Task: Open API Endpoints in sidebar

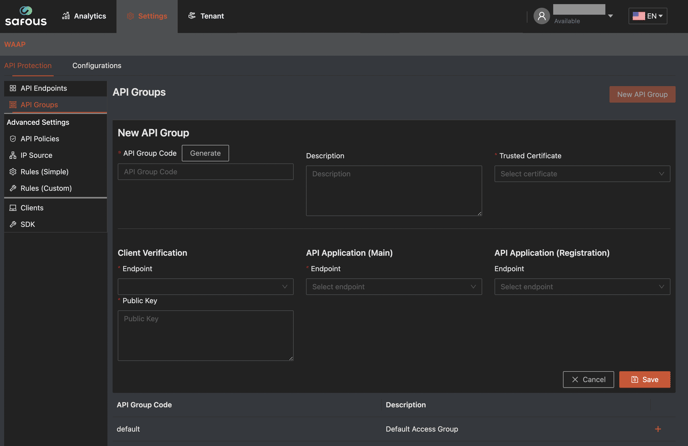Action: point(43,88)
